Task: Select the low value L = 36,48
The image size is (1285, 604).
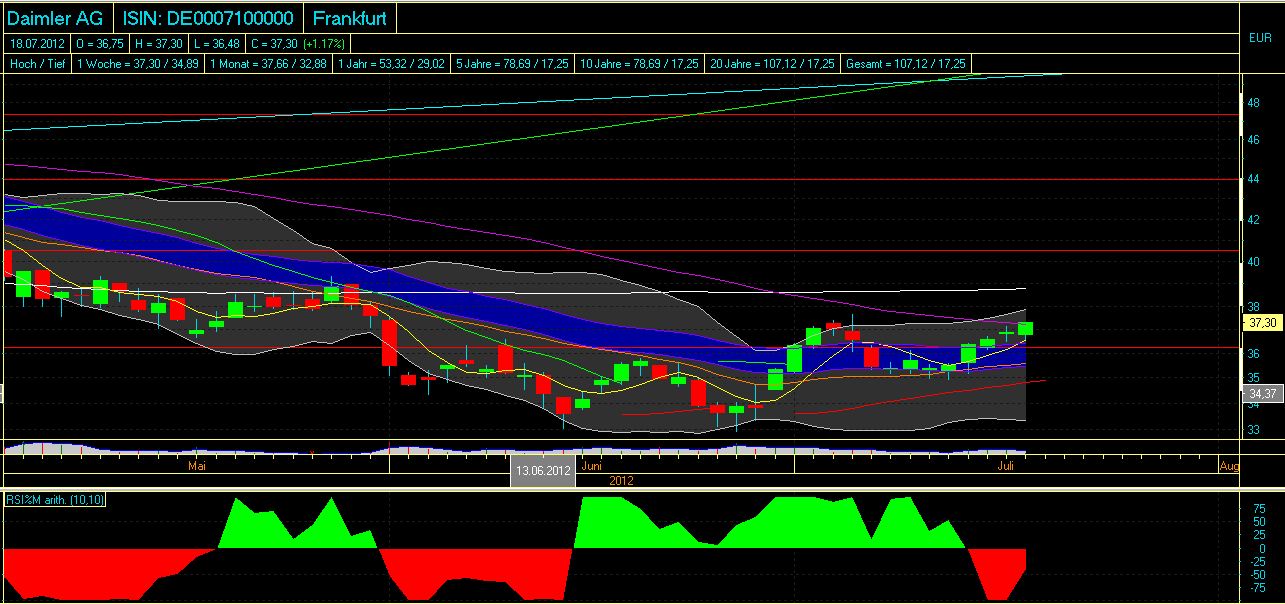Action: (217, 44)
